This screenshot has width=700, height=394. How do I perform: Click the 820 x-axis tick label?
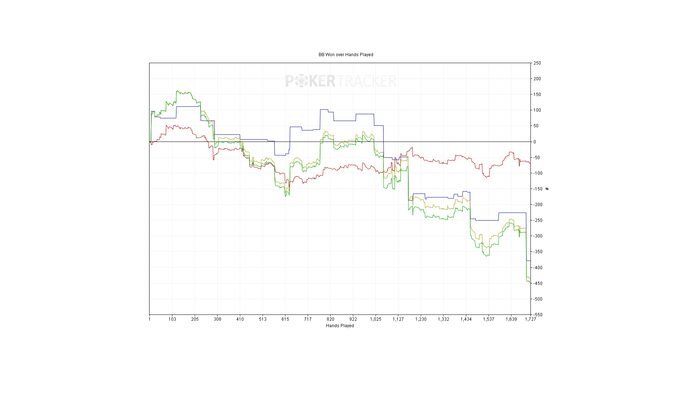tap(330, 319)
